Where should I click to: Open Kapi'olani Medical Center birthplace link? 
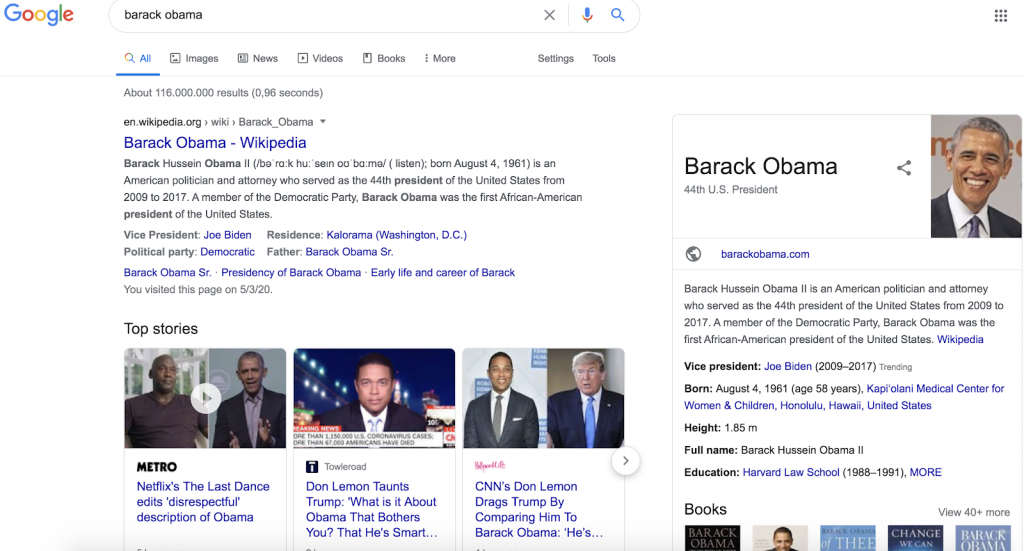(x=844, y=397)
